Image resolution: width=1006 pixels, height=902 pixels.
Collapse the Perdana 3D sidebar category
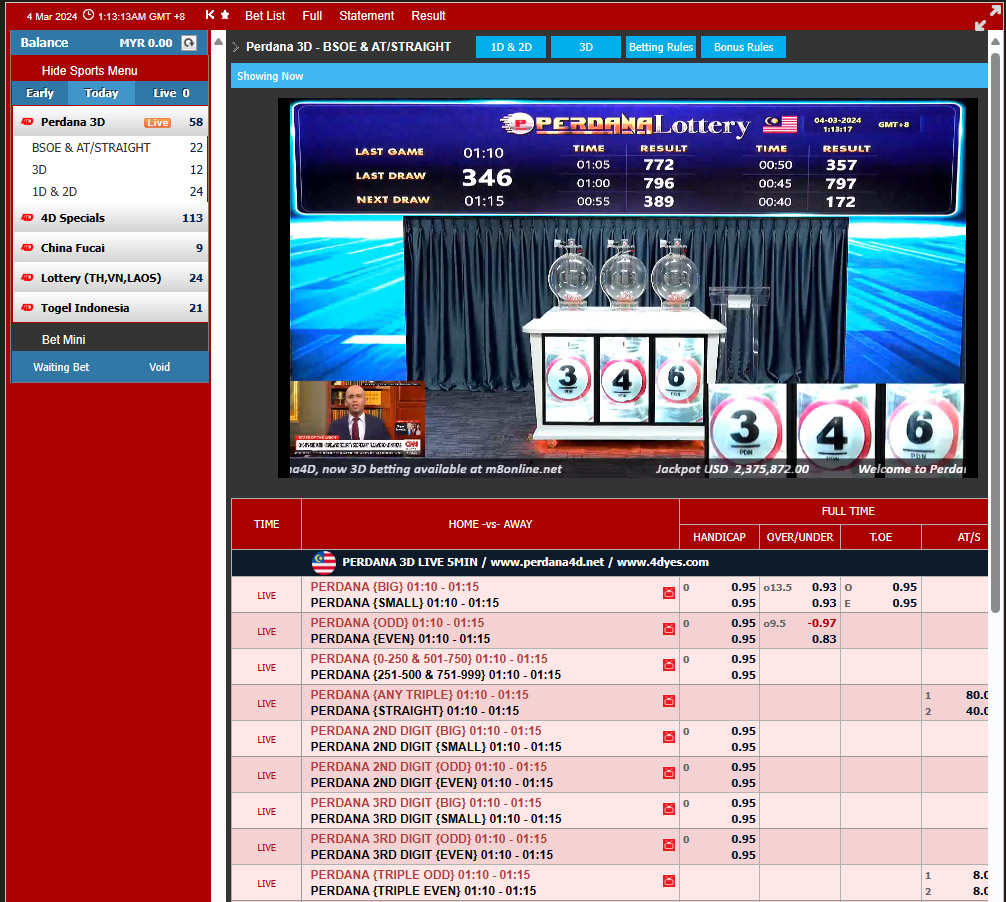click(x=110, y=122)
